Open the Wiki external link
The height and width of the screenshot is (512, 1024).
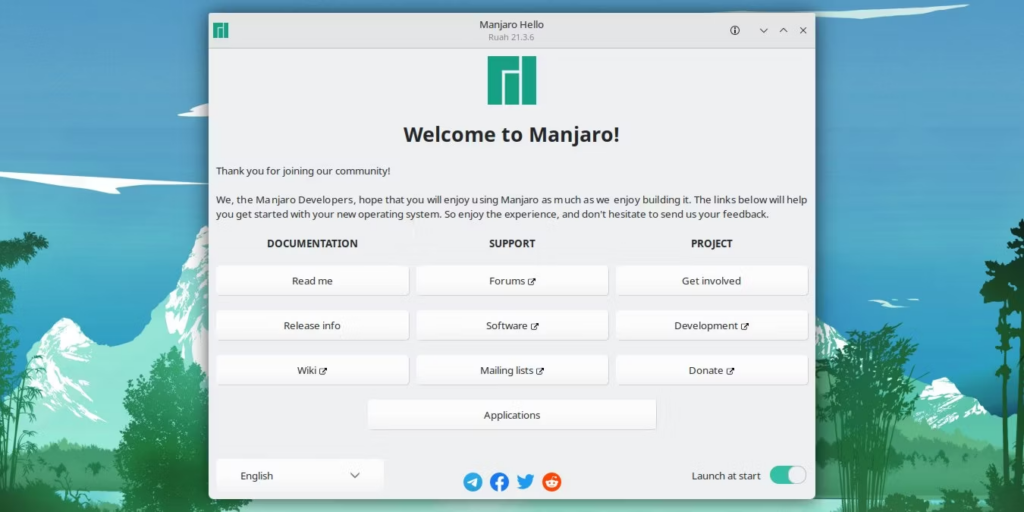tap(312, 370)
